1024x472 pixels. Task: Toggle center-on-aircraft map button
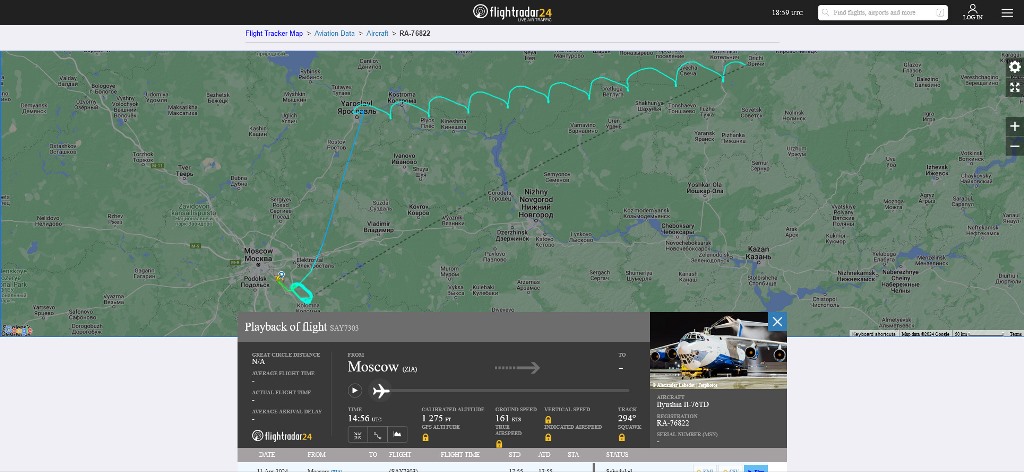pyautogui.click(x=358, y=434)
